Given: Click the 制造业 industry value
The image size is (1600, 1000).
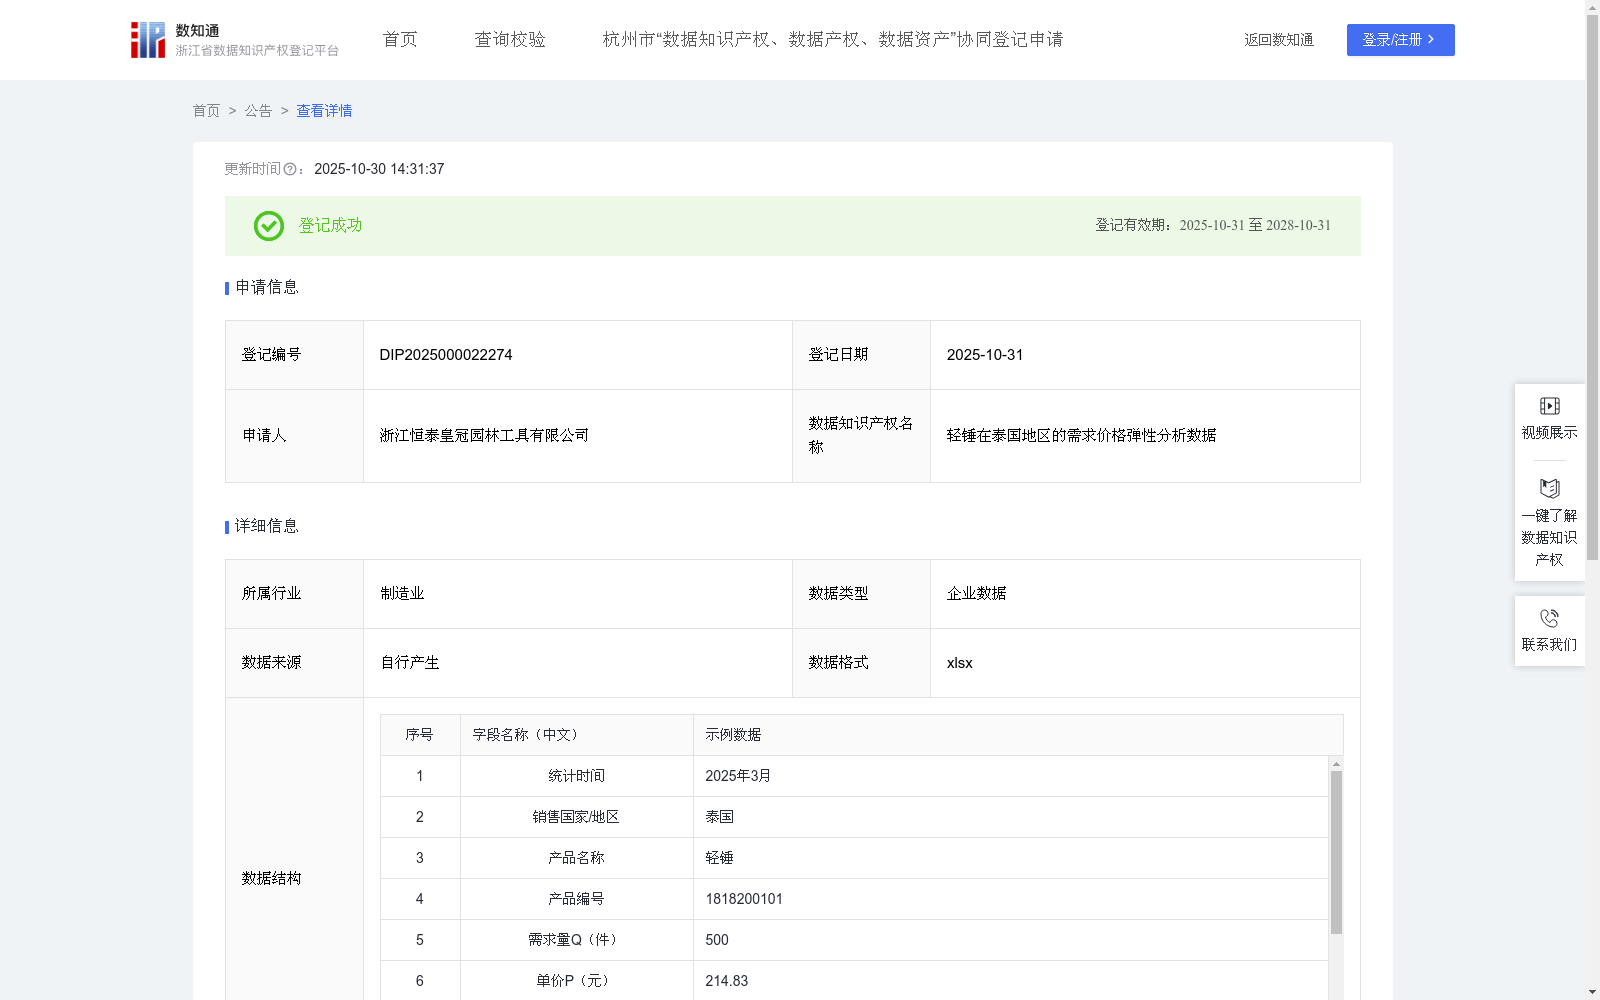Looking at the screenshot, I should coord(402,594).
